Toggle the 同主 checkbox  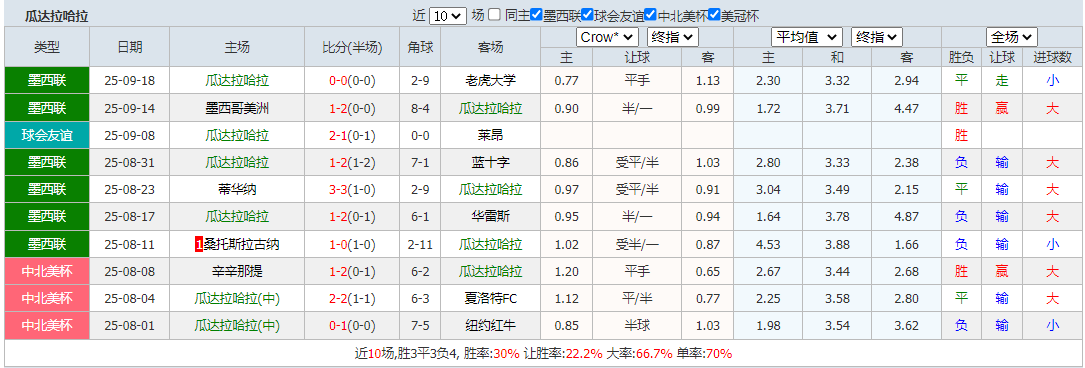coord(494,15)
